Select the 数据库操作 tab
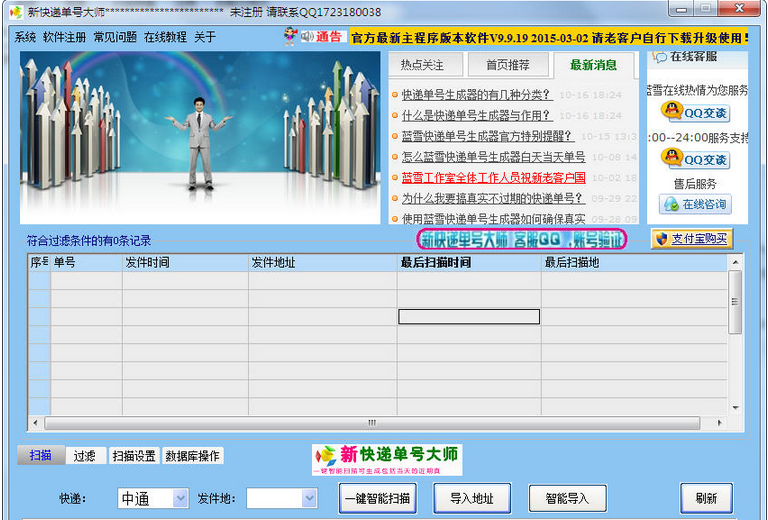The image size is (768, 520). click(192, 456)
